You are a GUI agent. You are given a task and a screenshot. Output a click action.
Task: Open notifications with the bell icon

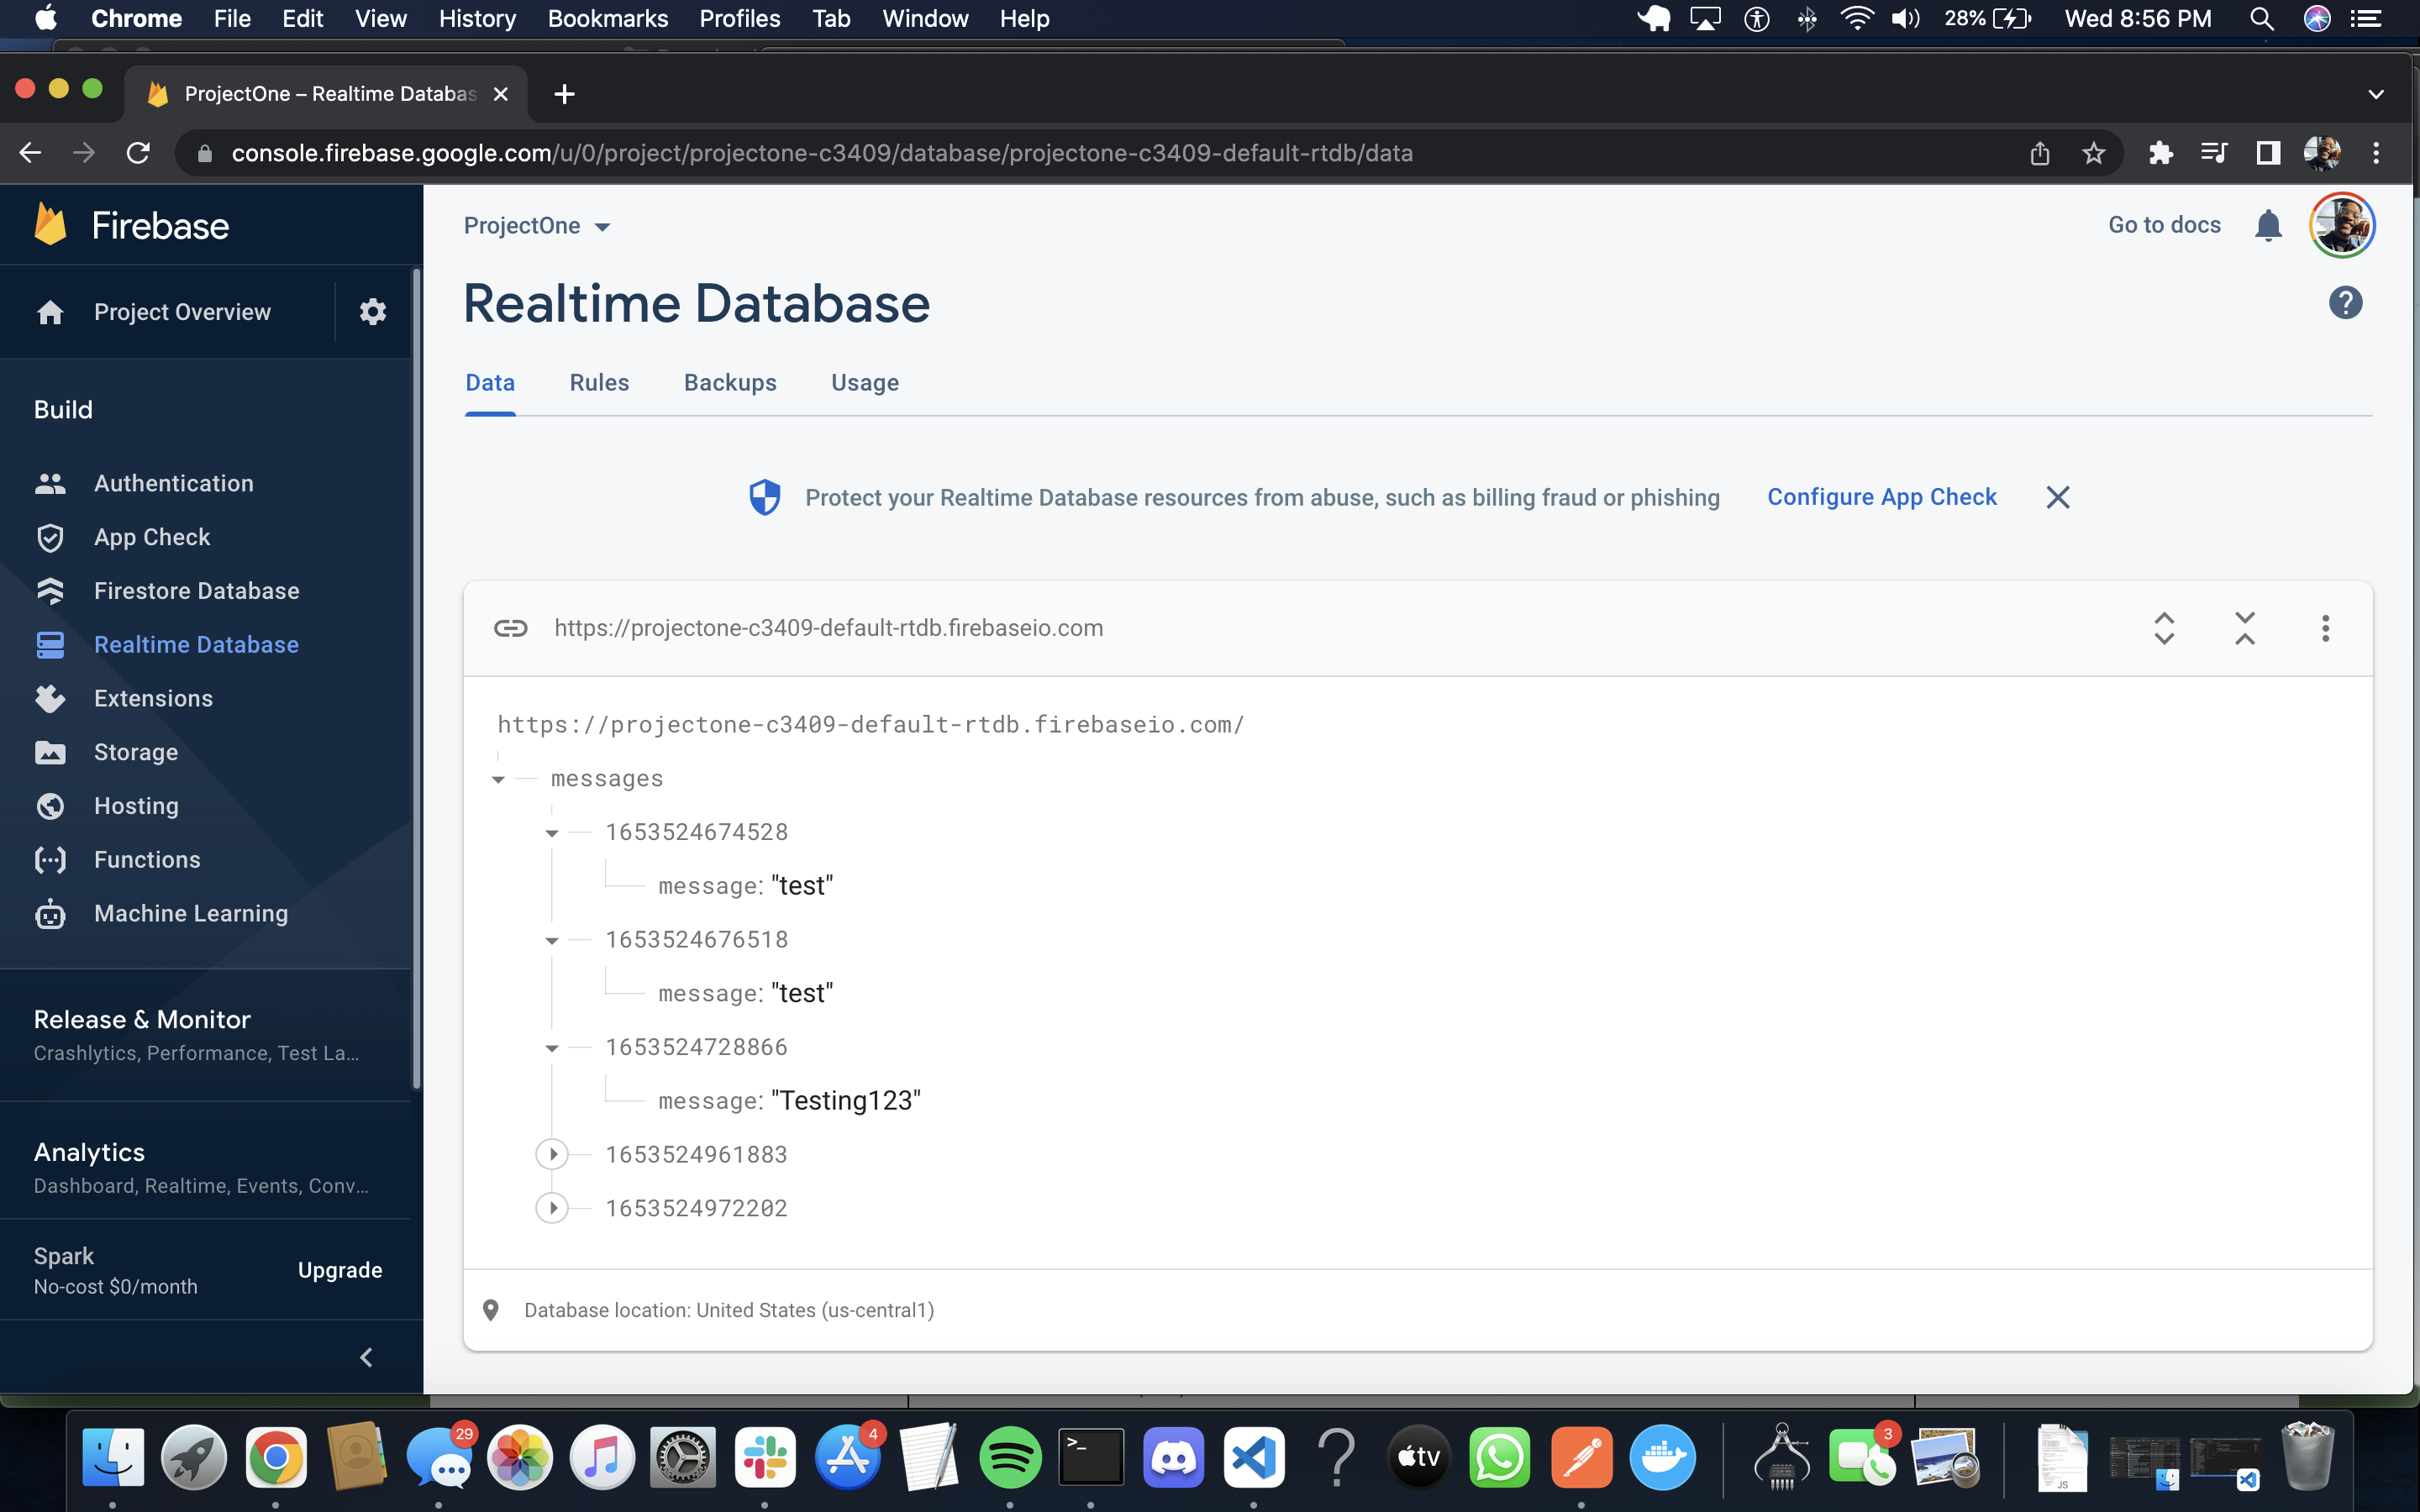[x=2268, y=225]
